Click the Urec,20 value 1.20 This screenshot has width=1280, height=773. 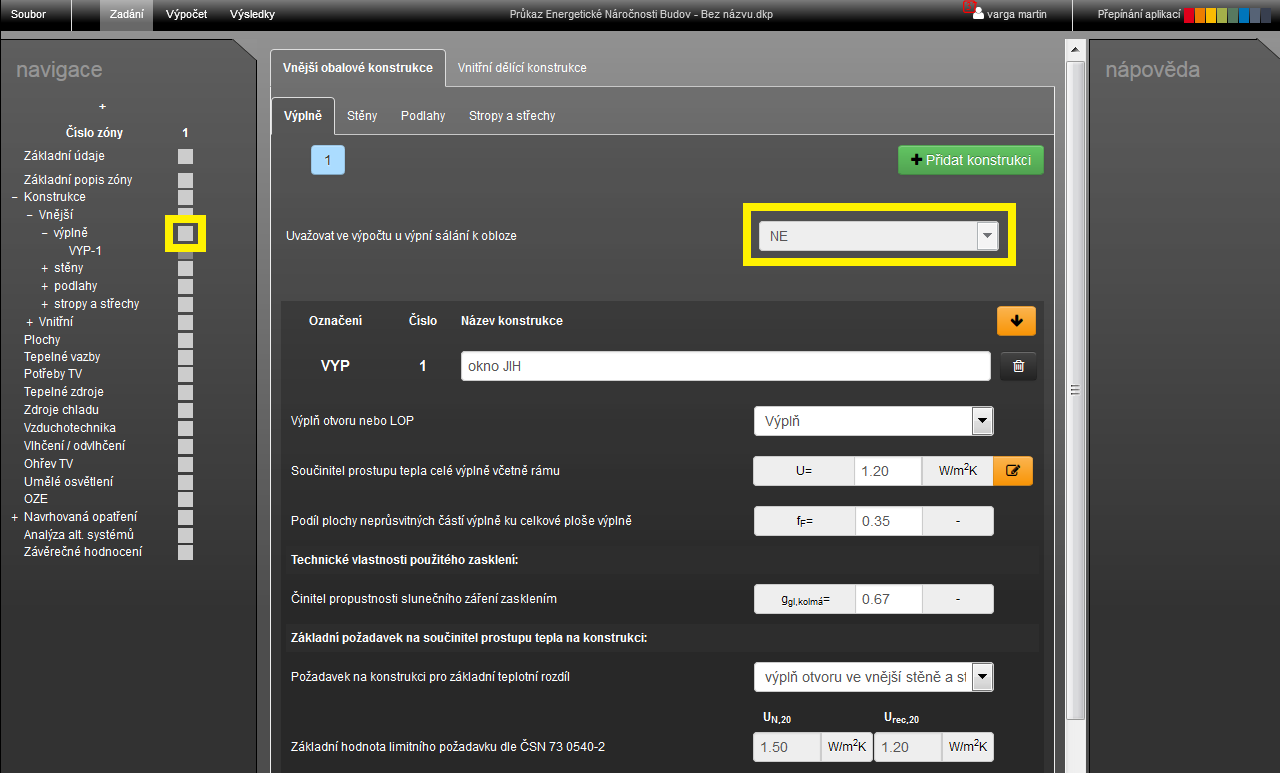[908, 747]
